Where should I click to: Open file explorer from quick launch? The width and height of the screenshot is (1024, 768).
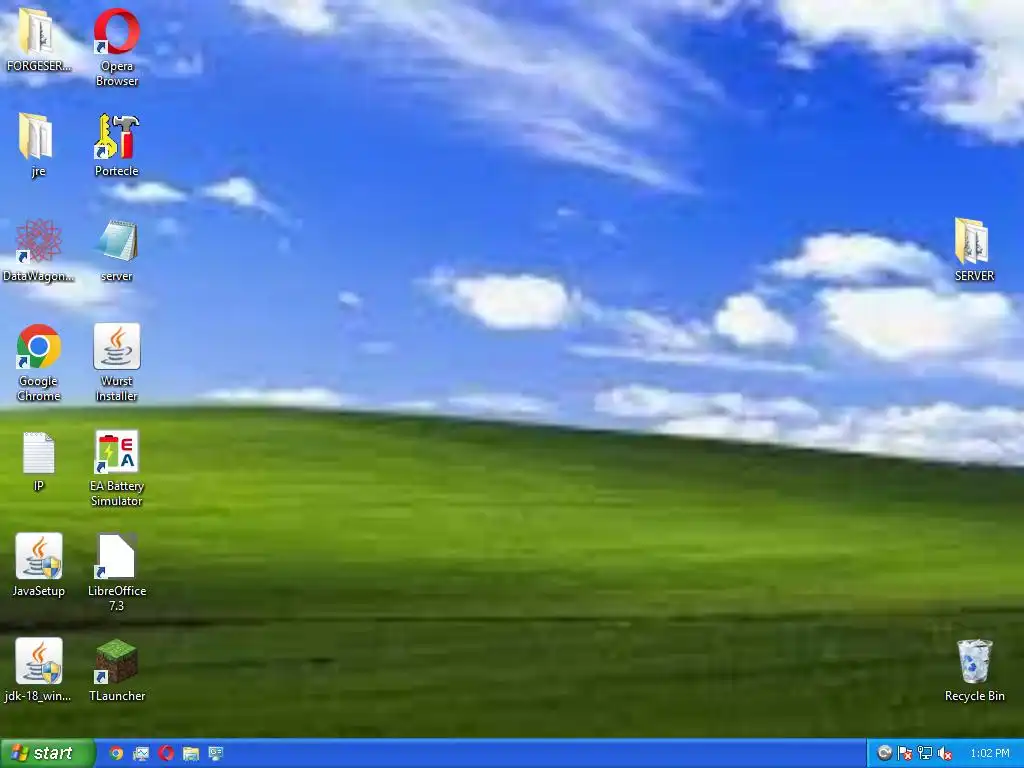click(191, 753)
